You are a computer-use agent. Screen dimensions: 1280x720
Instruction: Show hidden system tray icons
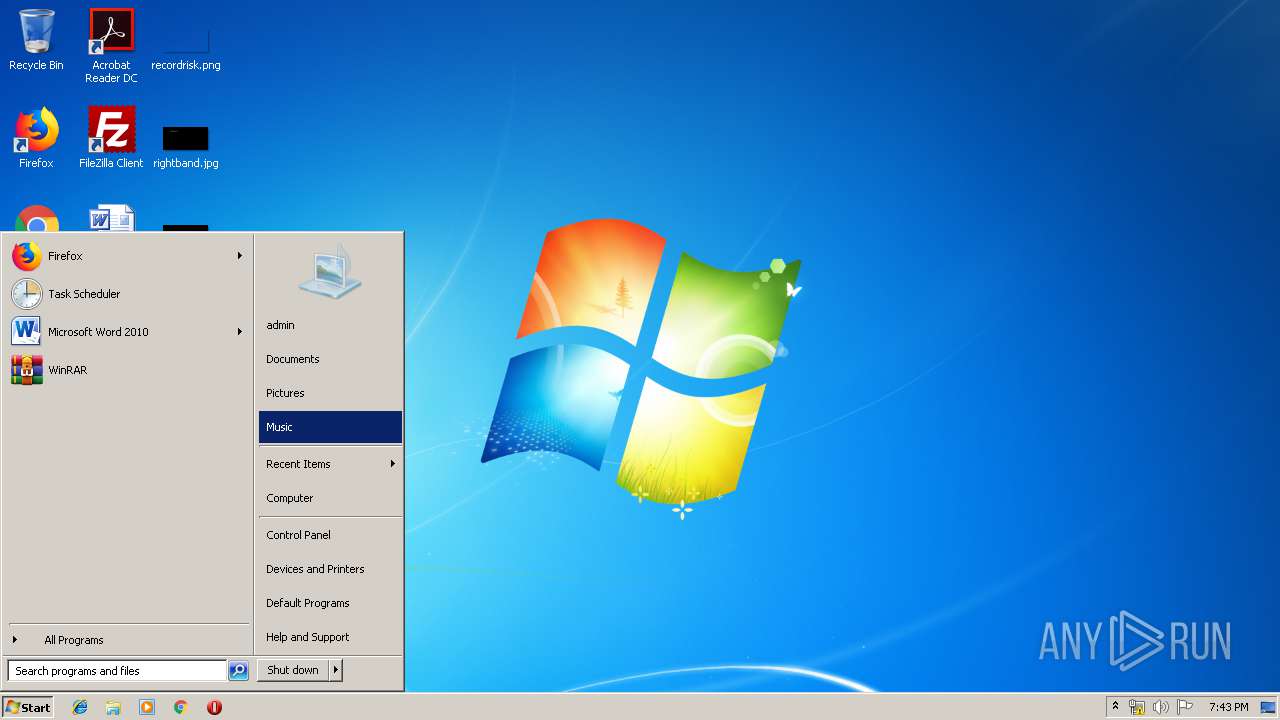point(1115,707)
